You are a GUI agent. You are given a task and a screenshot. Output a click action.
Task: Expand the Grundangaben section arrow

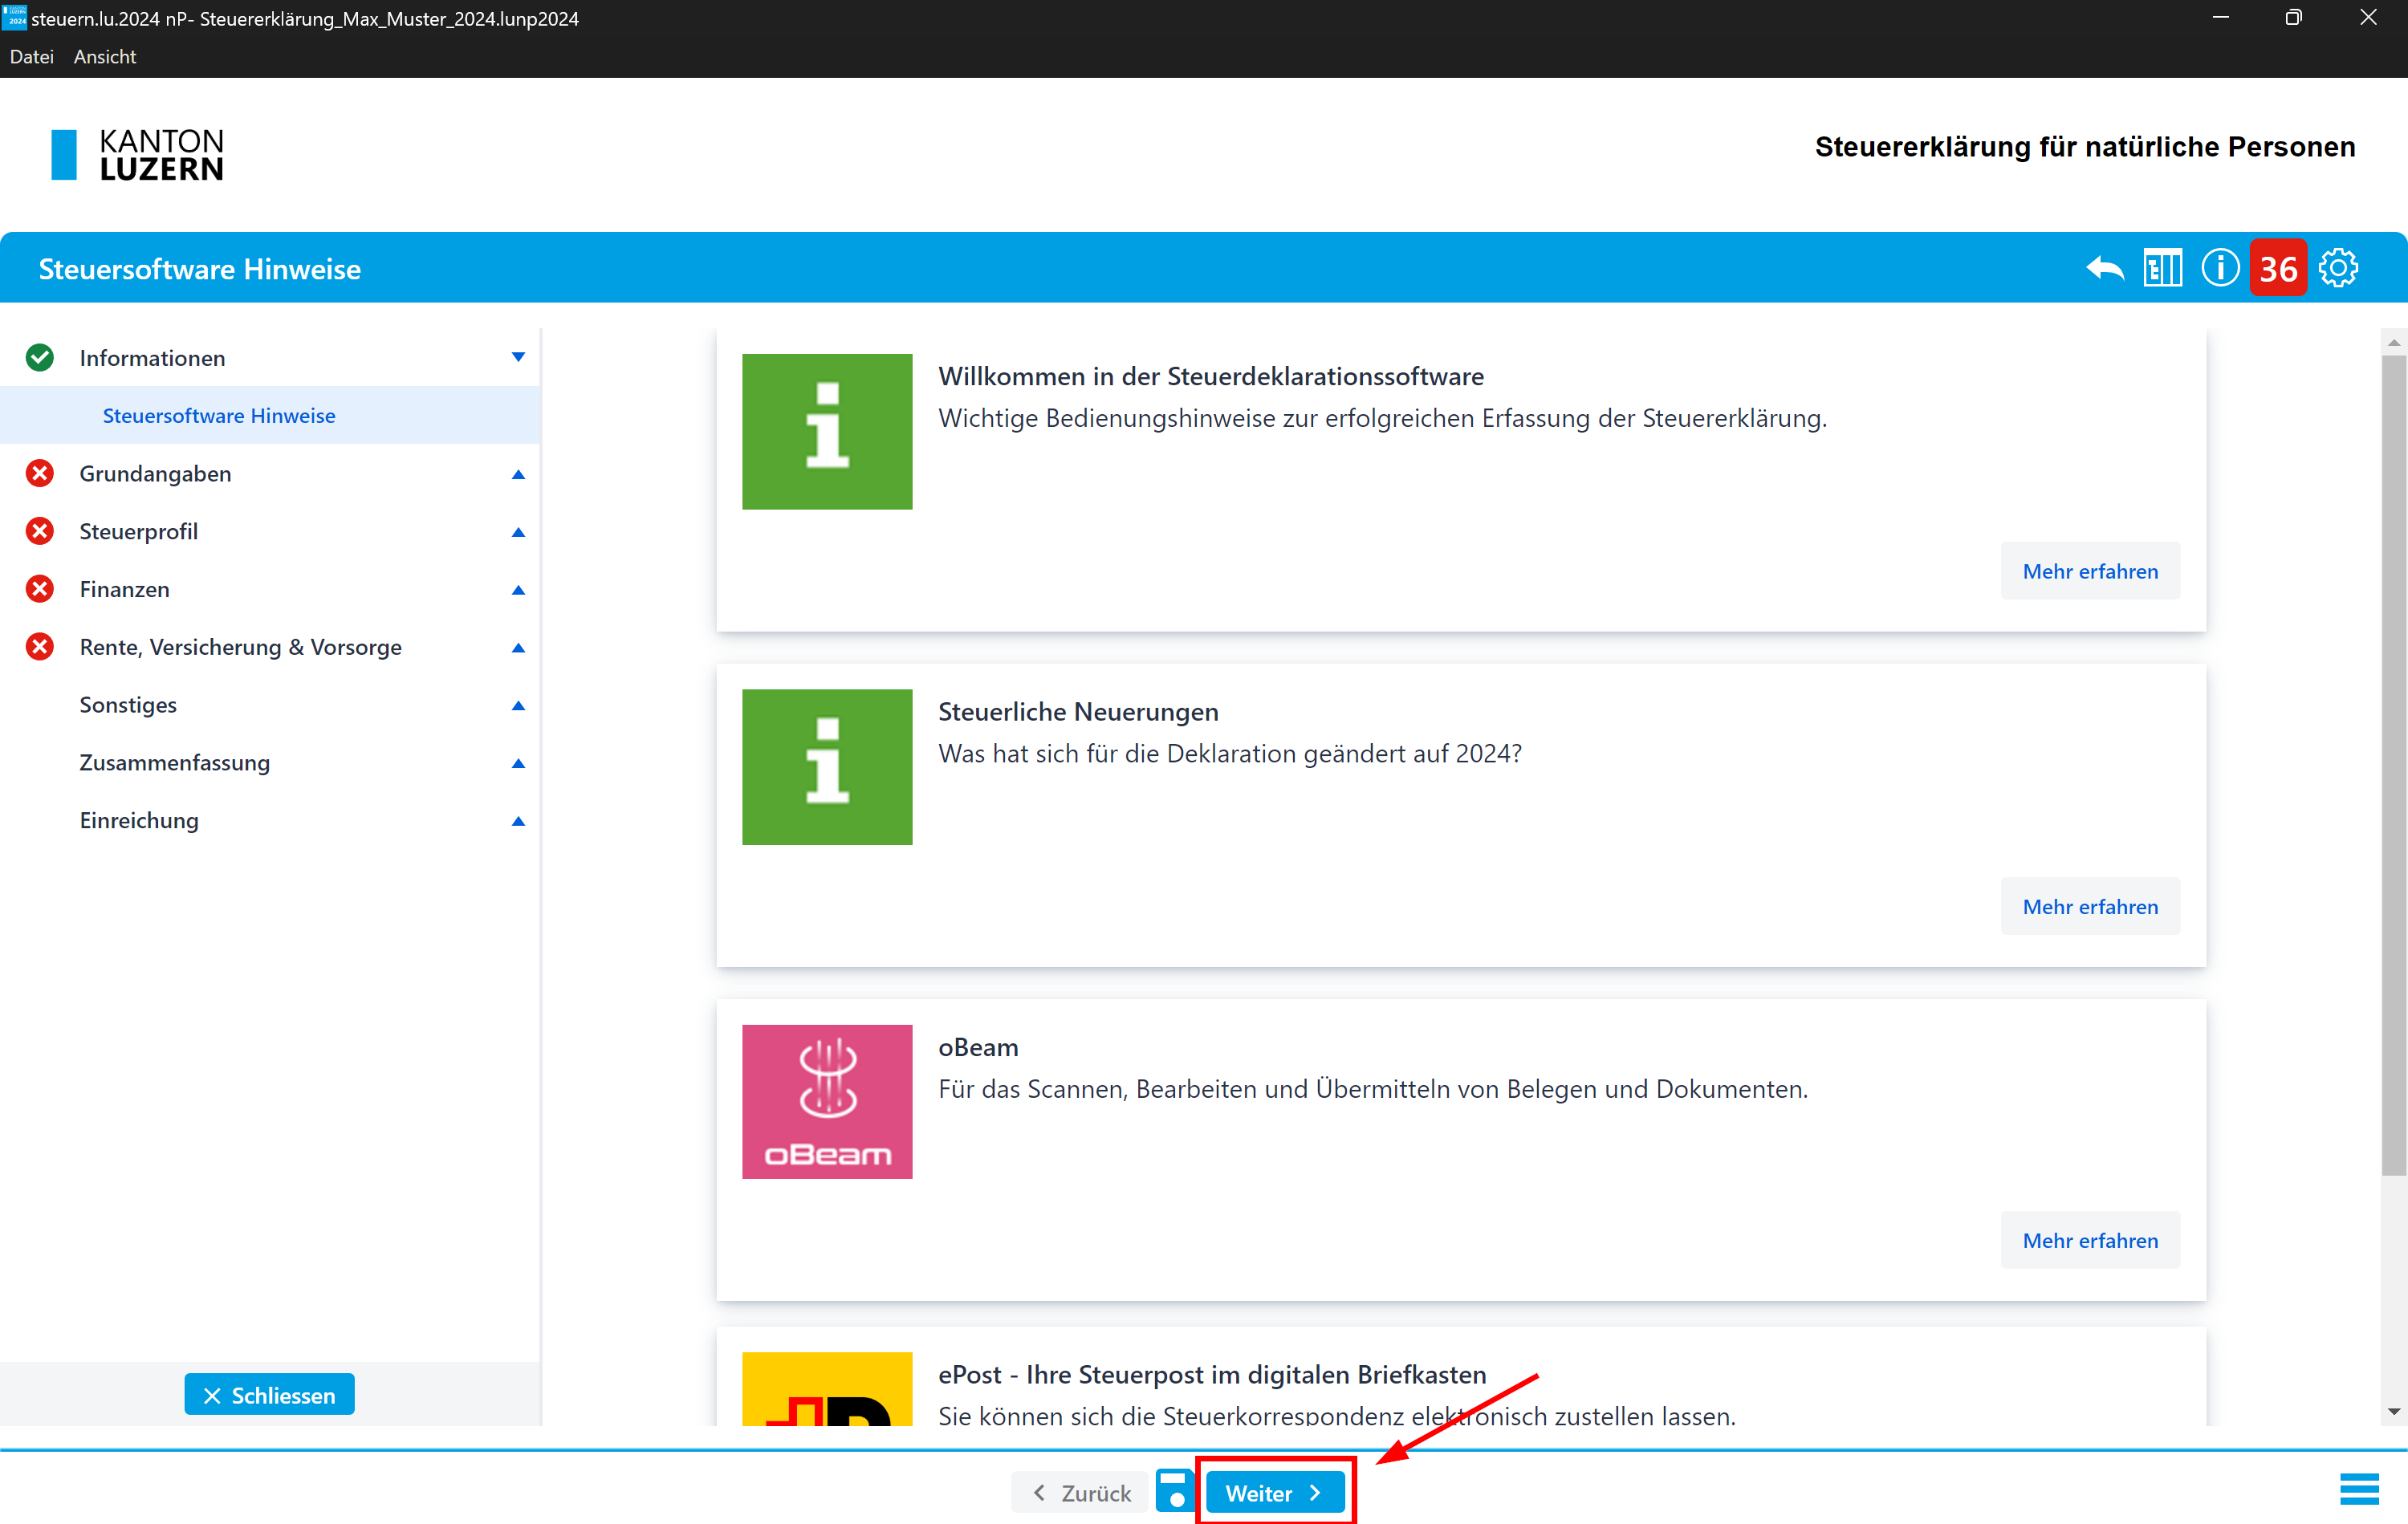click(518, 474)
